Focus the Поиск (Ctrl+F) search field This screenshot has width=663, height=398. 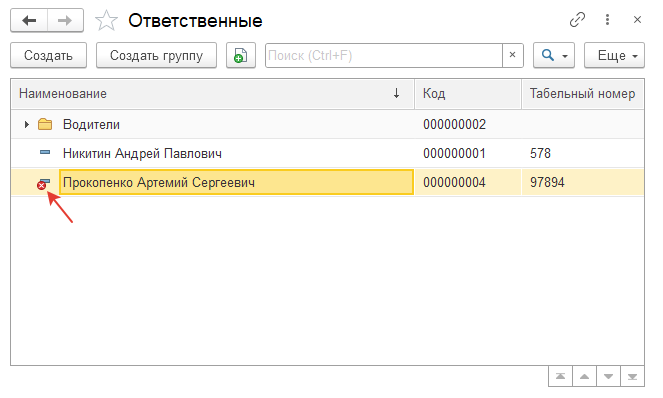click(x=384, y=55)
